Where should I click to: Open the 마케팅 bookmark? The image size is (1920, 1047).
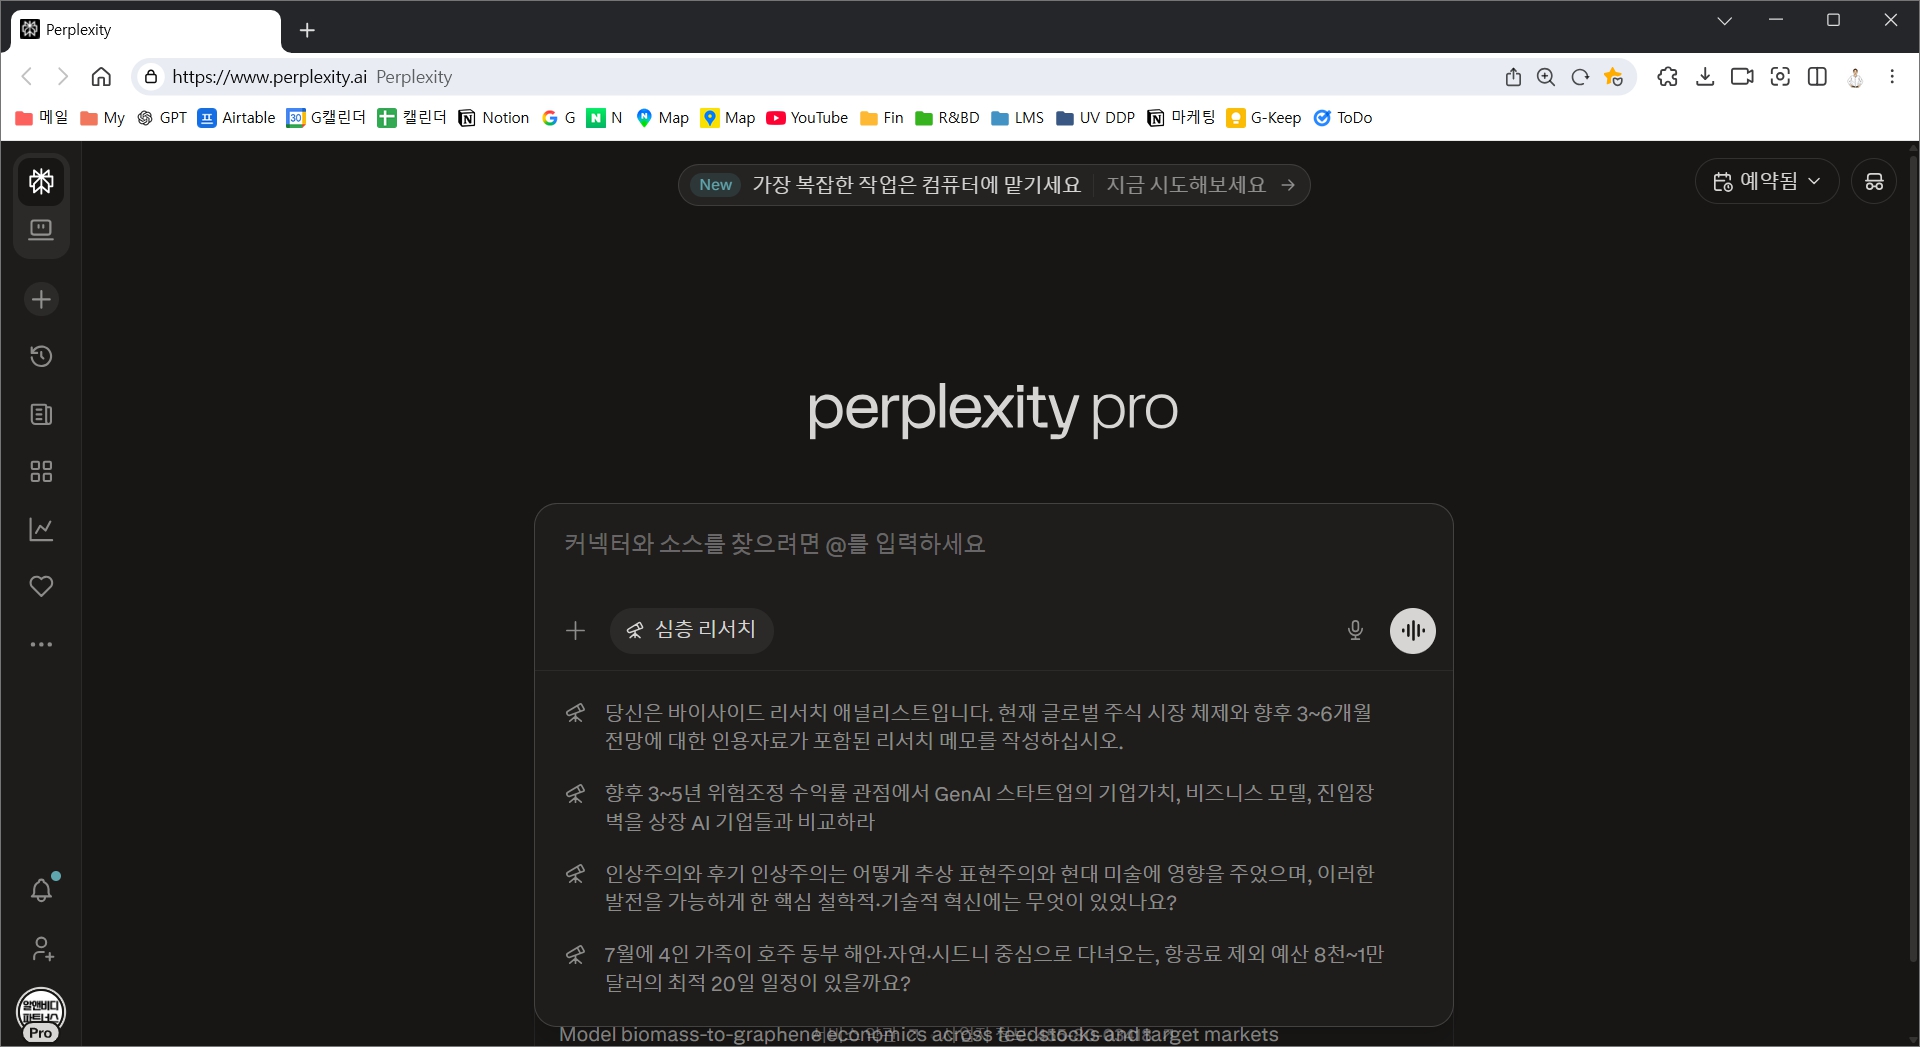point(1181,118)
